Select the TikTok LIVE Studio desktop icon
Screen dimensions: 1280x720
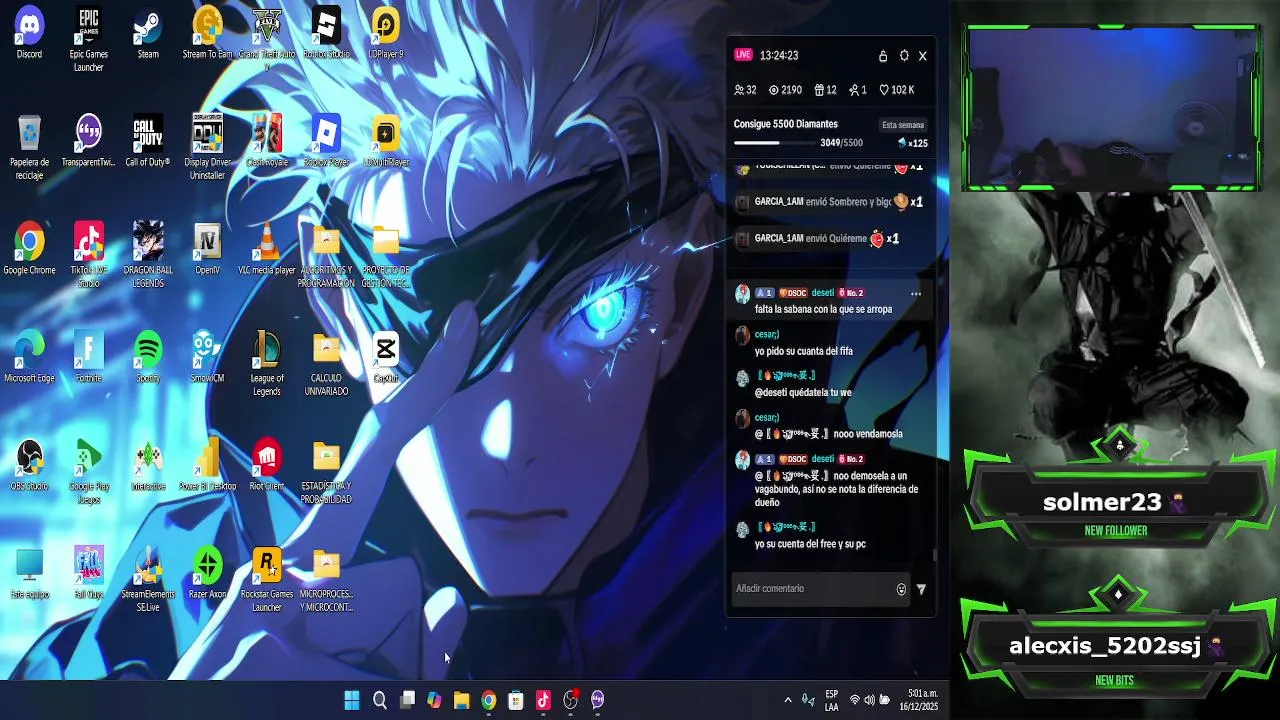(88, 256)
